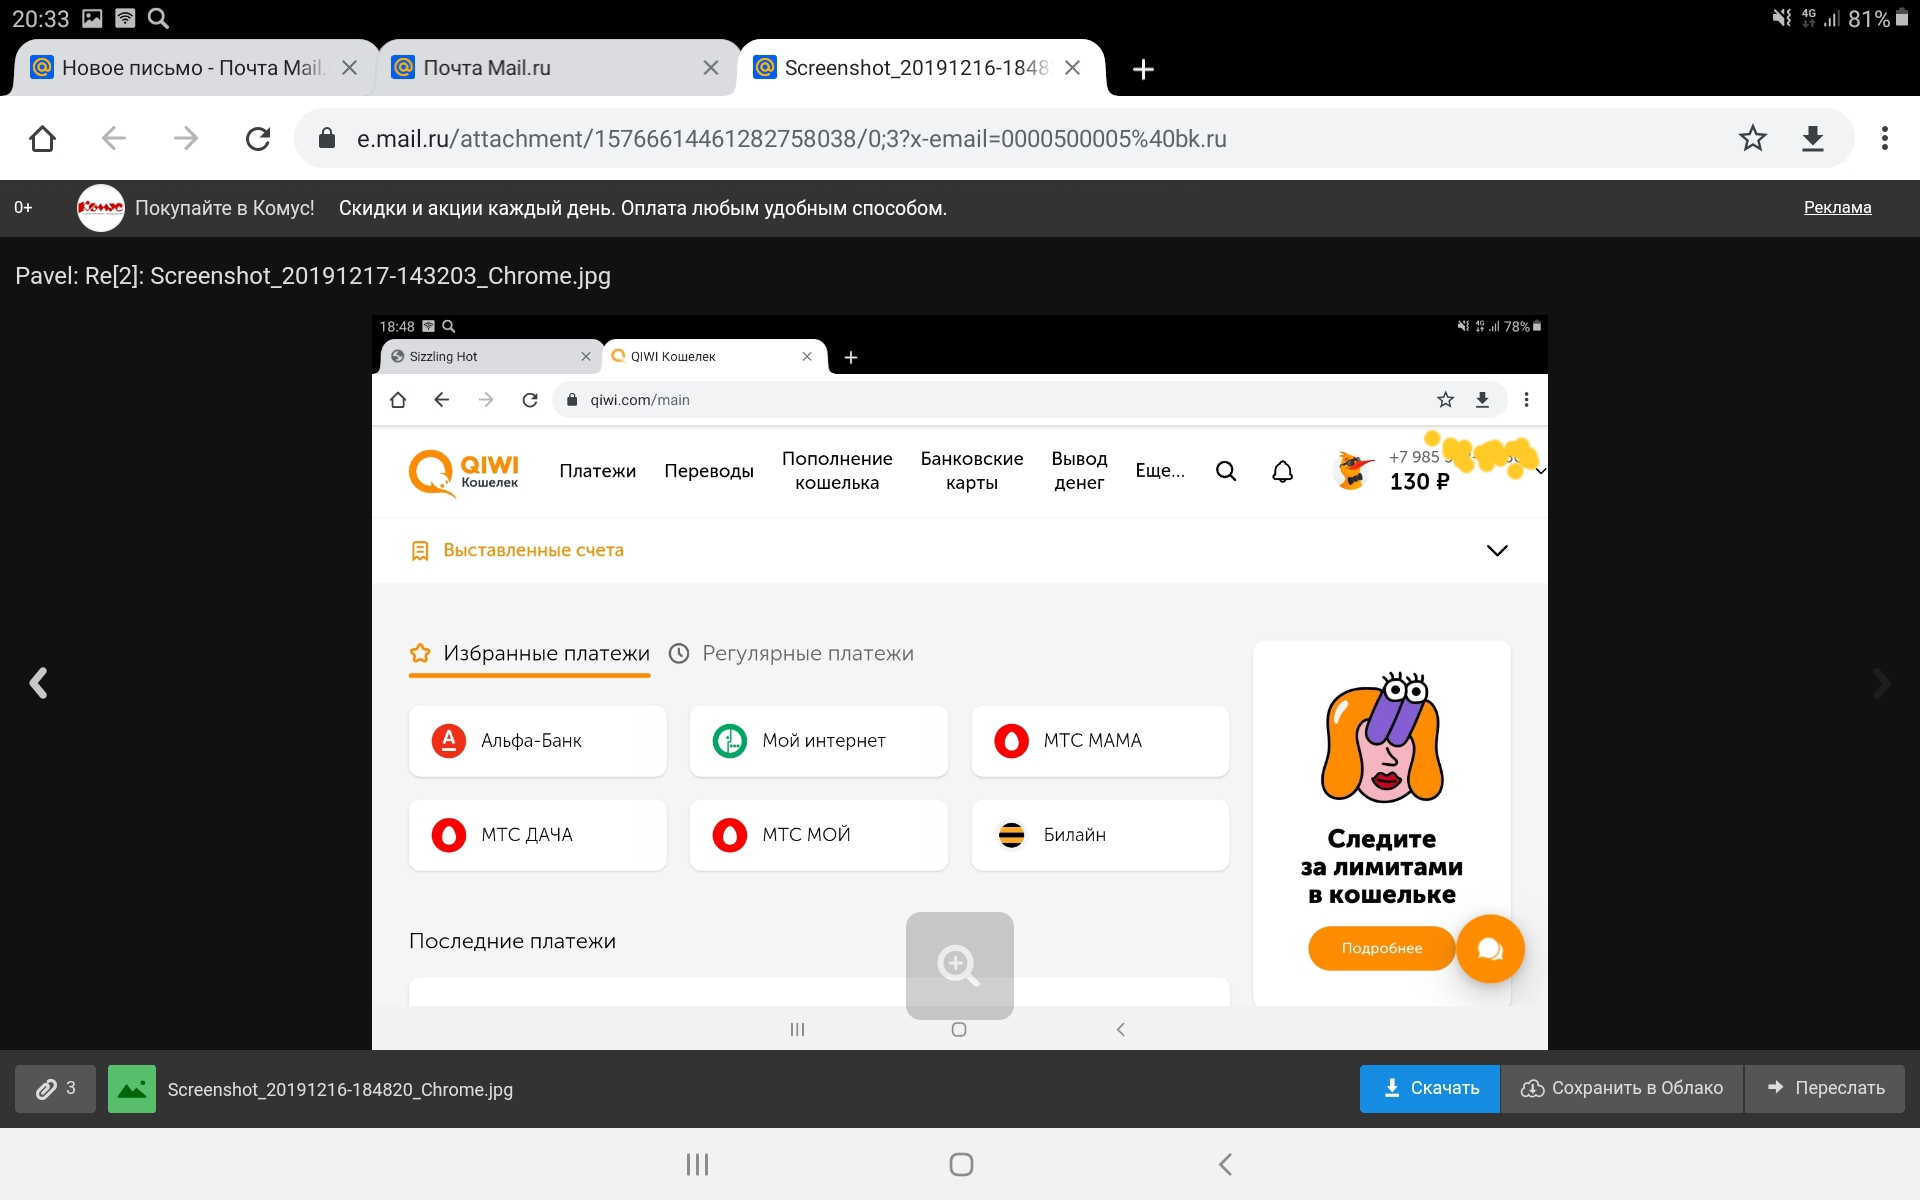Click the Screenshot file thumbnail icon
The image size is (1920, 1200).
point(132,1088)
